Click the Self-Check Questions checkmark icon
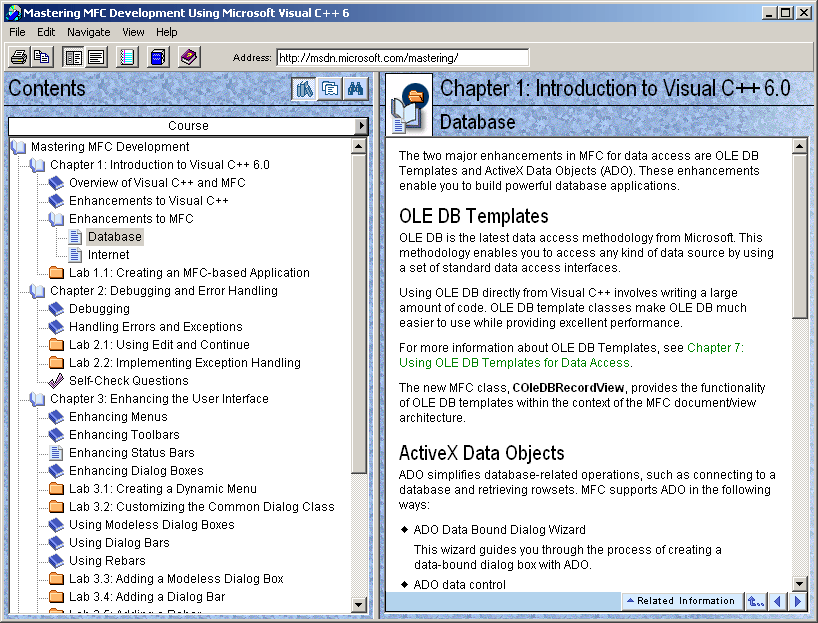The height and width of the screenshot is (623, 818). pos(56,381)
